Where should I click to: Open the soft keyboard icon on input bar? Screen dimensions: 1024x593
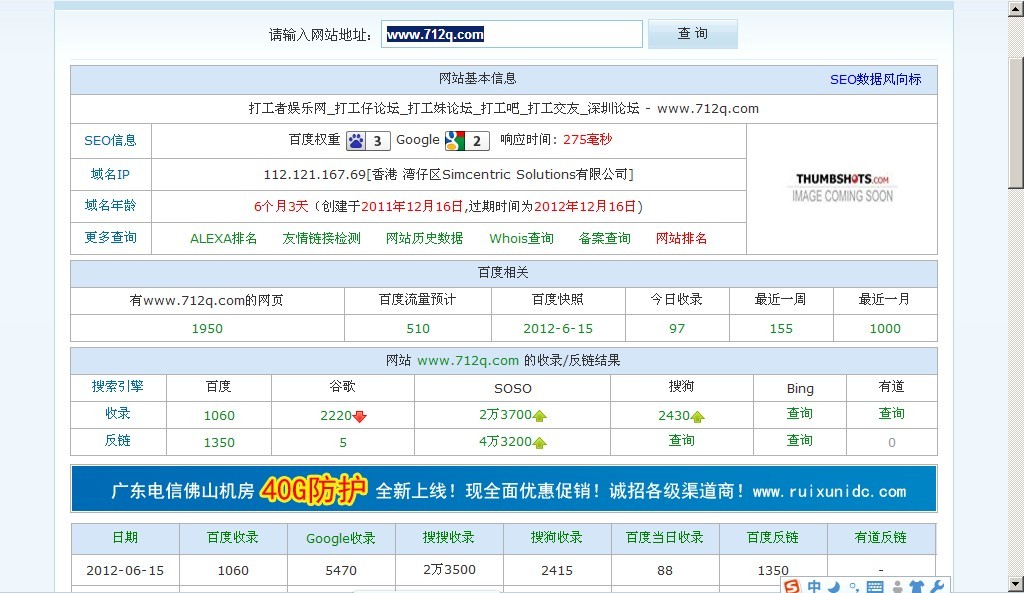pos(875,585)
